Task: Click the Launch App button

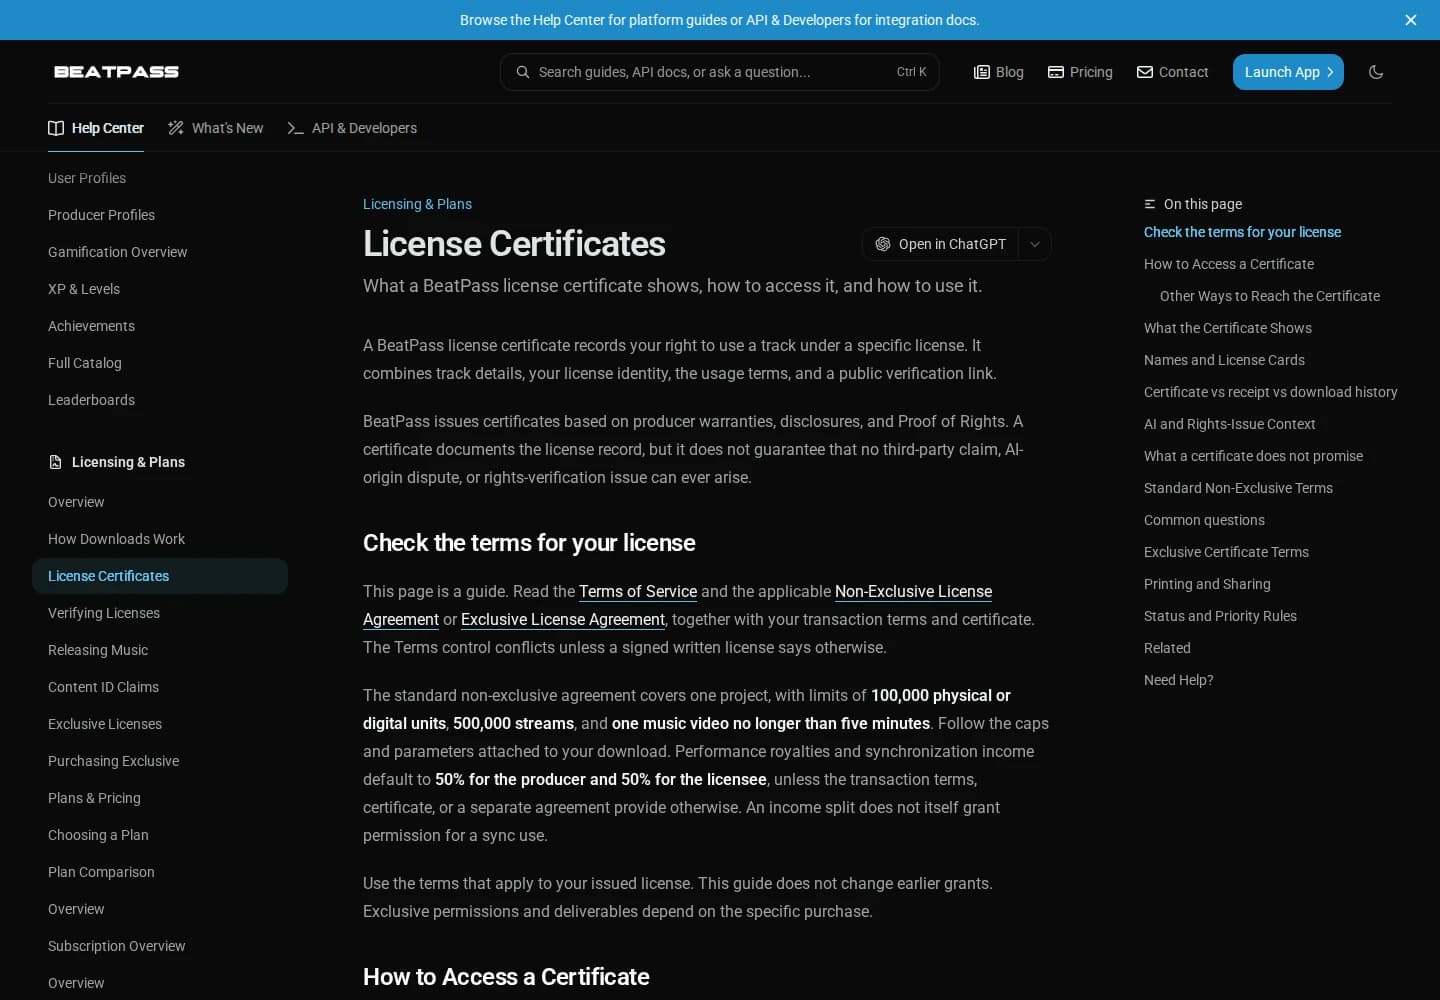Action: (1288, 72)
